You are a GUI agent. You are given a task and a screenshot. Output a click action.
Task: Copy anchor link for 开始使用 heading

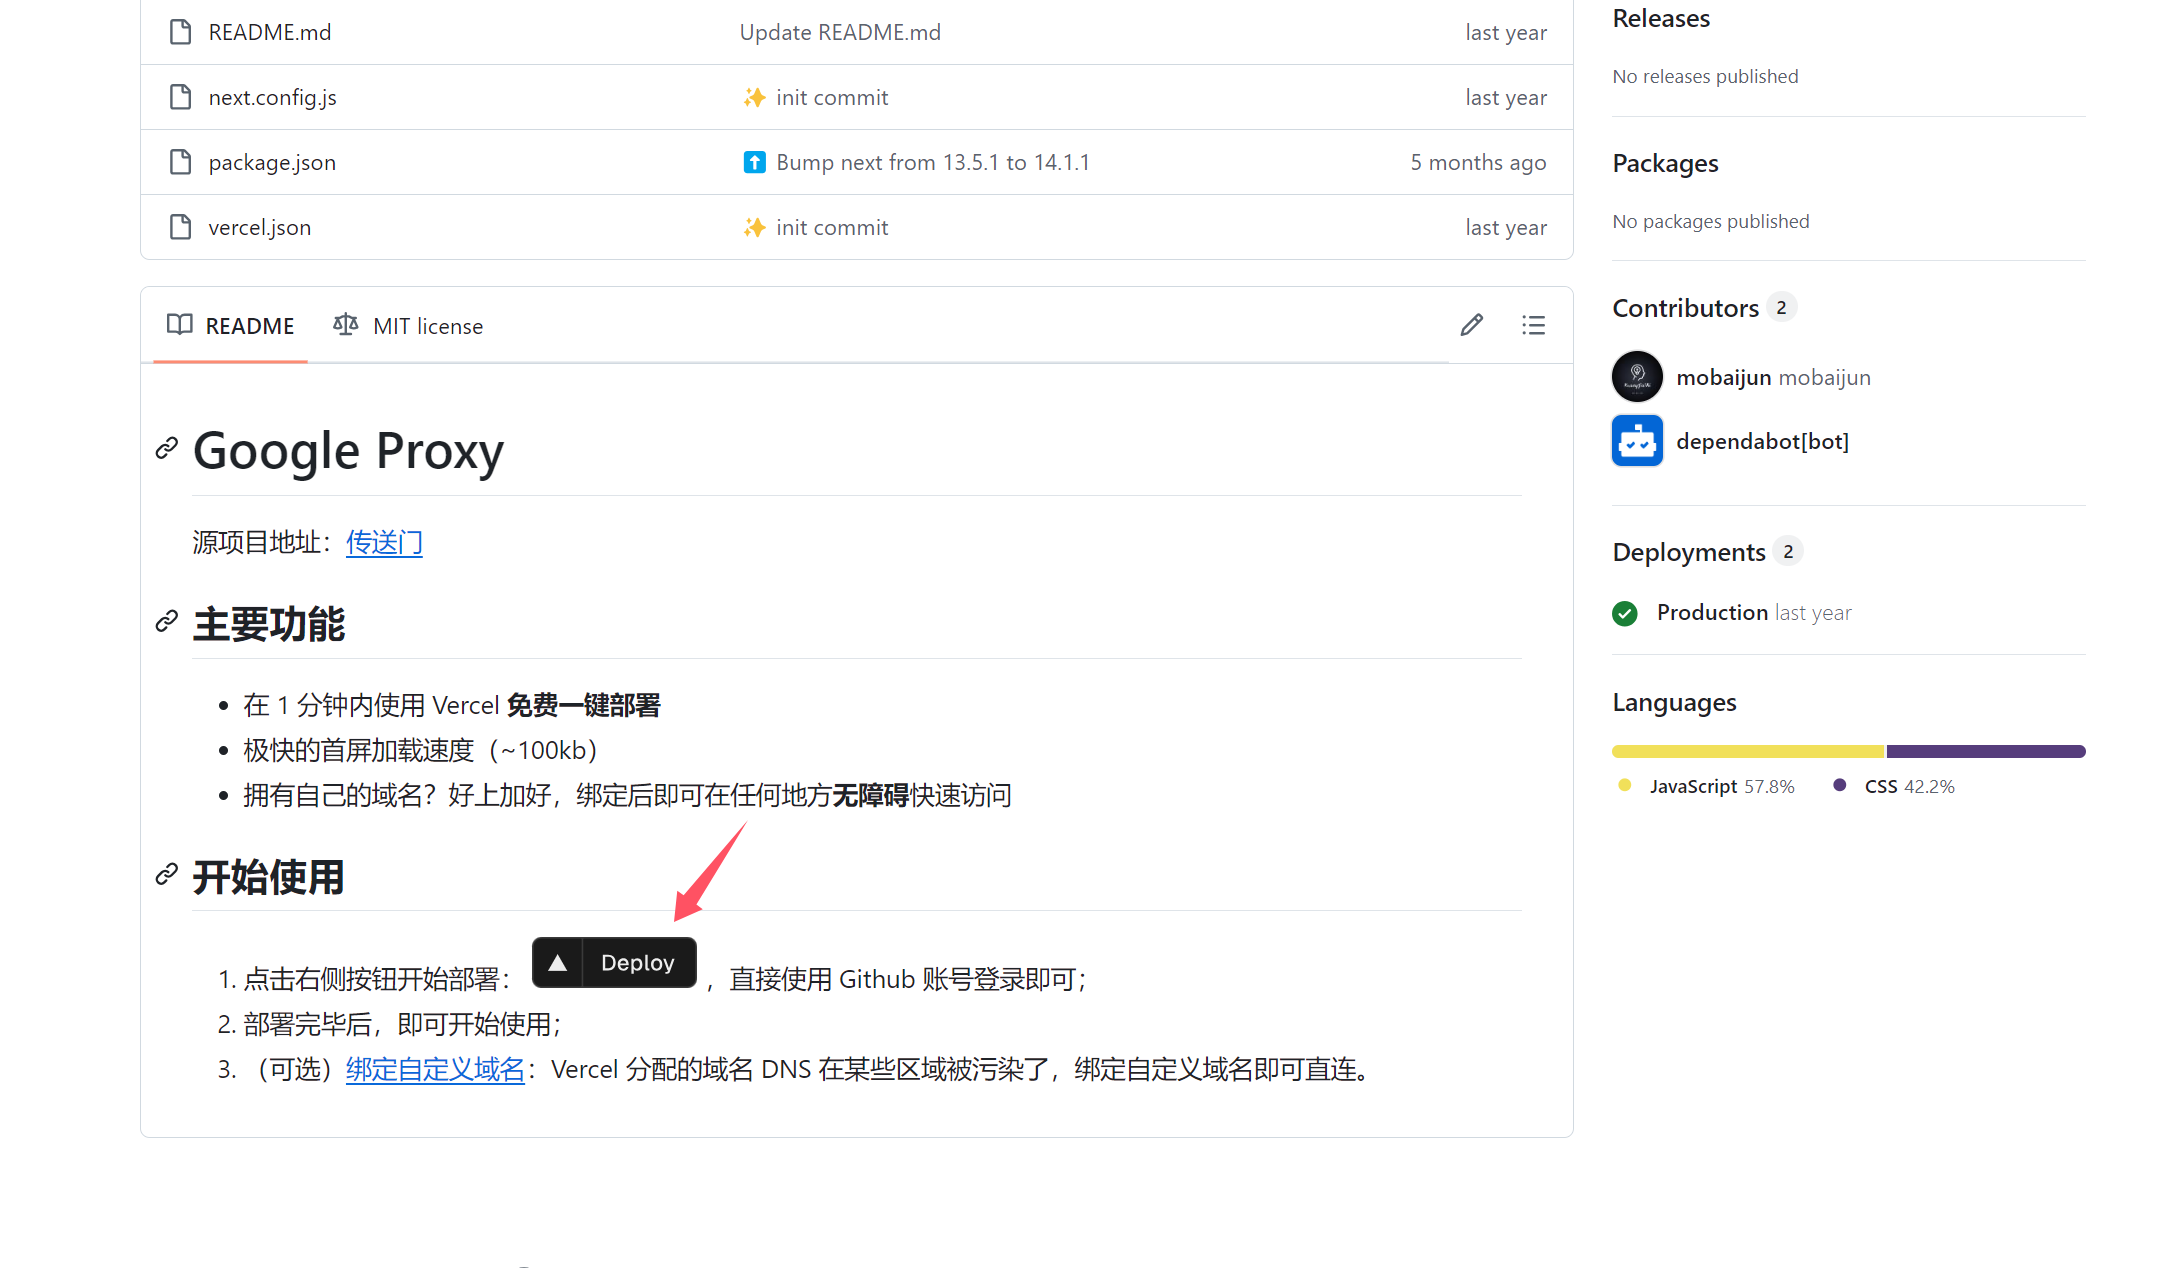click(167, 874)
